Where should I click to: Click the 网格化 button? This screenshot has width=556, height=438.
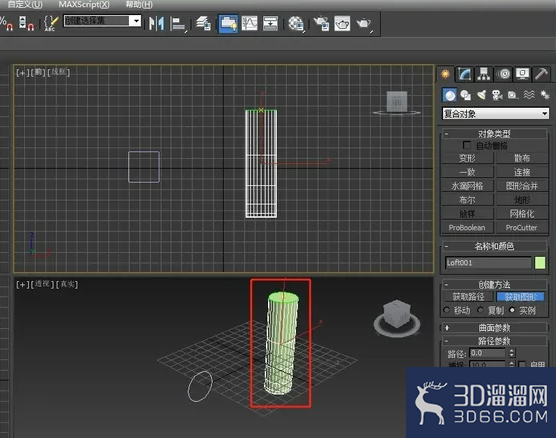tap(522, 214)
